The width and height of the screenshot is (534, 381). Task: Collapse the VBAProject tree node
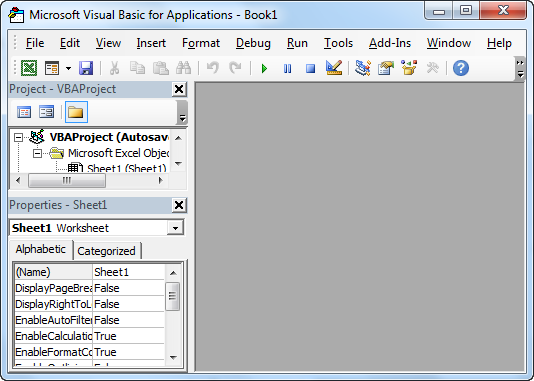tap(18, 138)
